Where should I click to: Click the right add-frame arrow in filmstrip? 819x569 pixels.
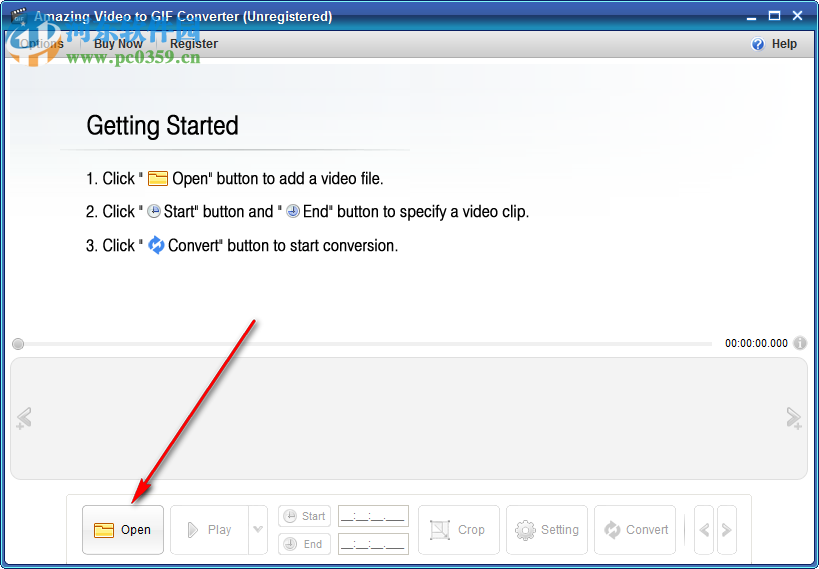click(794, 418)
